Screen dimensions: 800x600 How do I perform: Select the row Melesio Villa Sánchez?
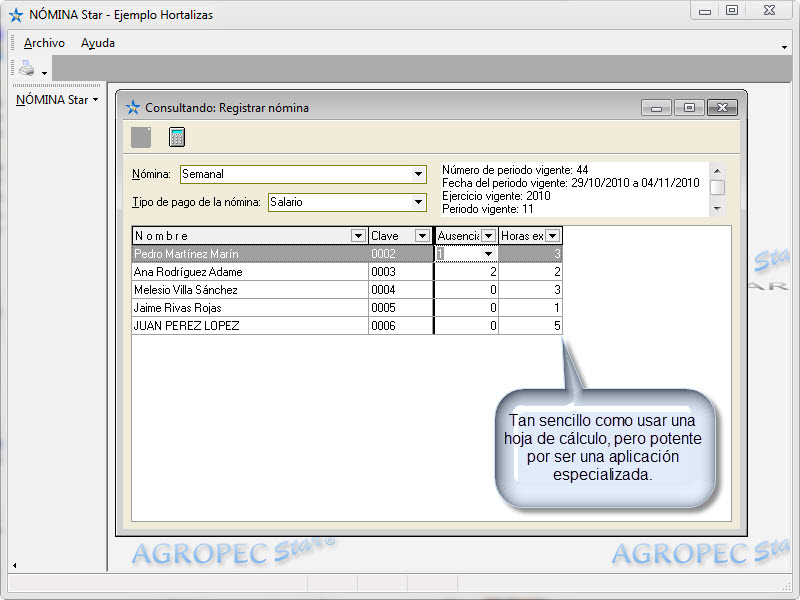(x=347, y=290)
